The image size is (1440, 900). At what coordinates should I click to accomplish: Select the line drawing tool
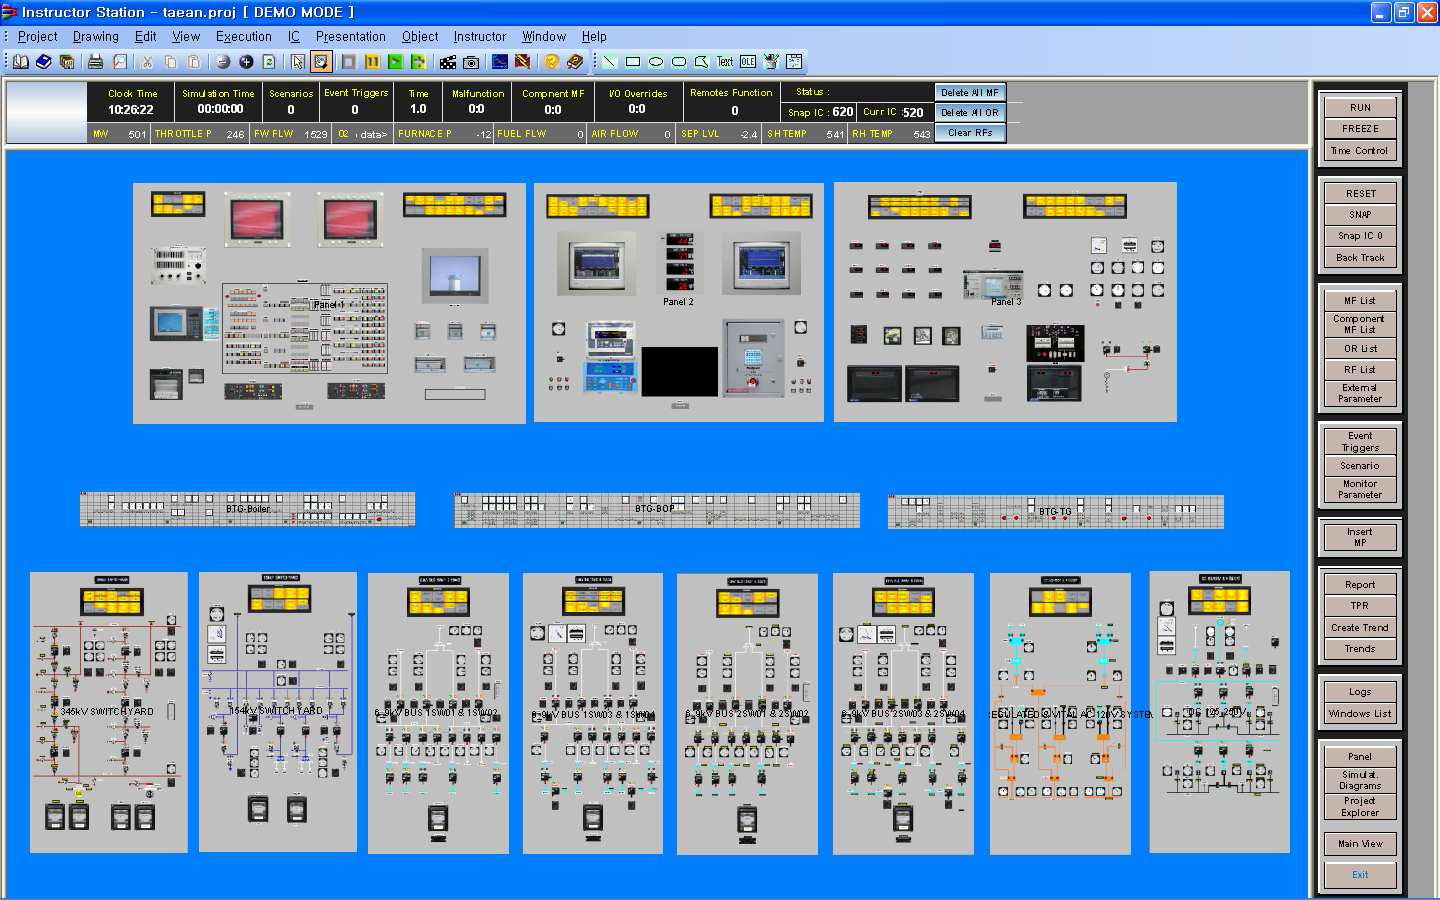coord(609,62)
